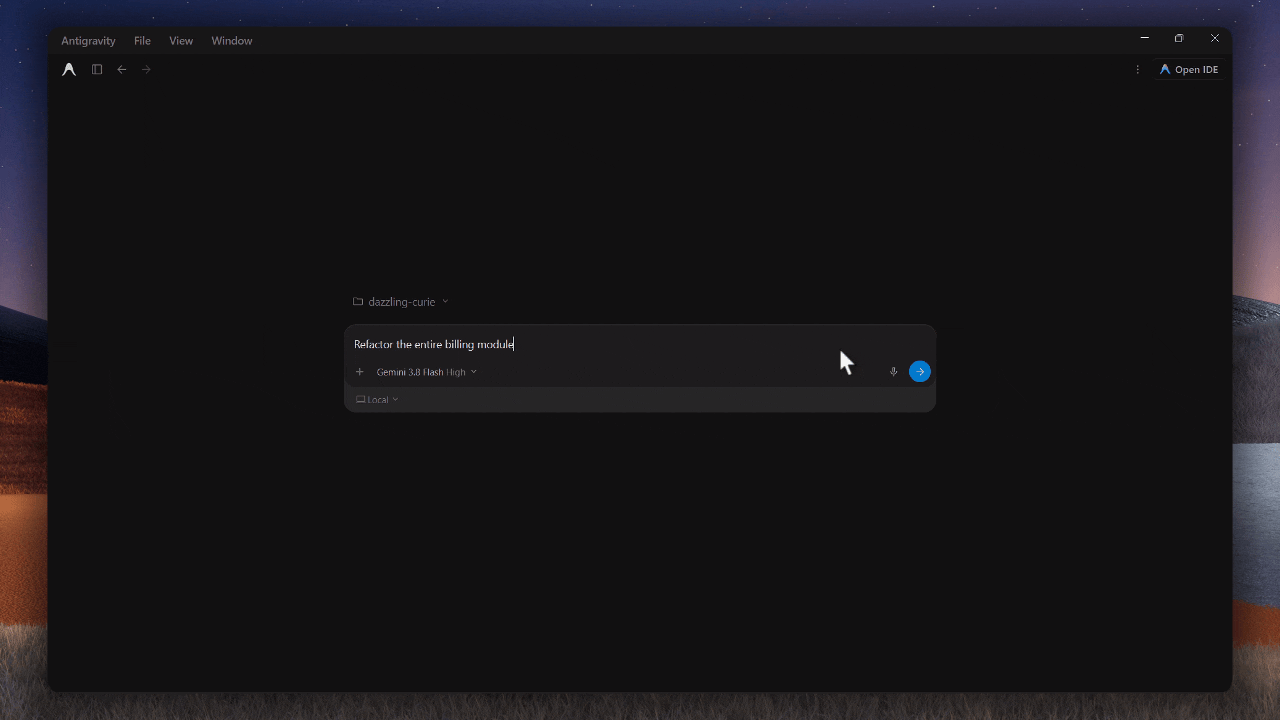Open the three-dot more options menu

point(1138,70)
